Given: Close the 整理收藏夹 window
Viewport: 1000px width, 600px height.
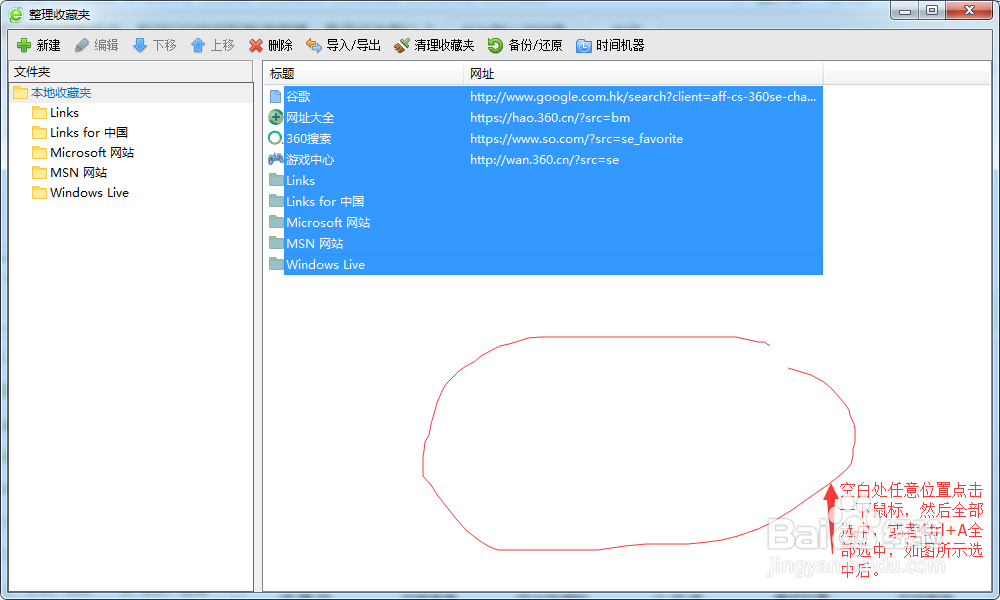Looking at the screenshot, I should [969, 10].
